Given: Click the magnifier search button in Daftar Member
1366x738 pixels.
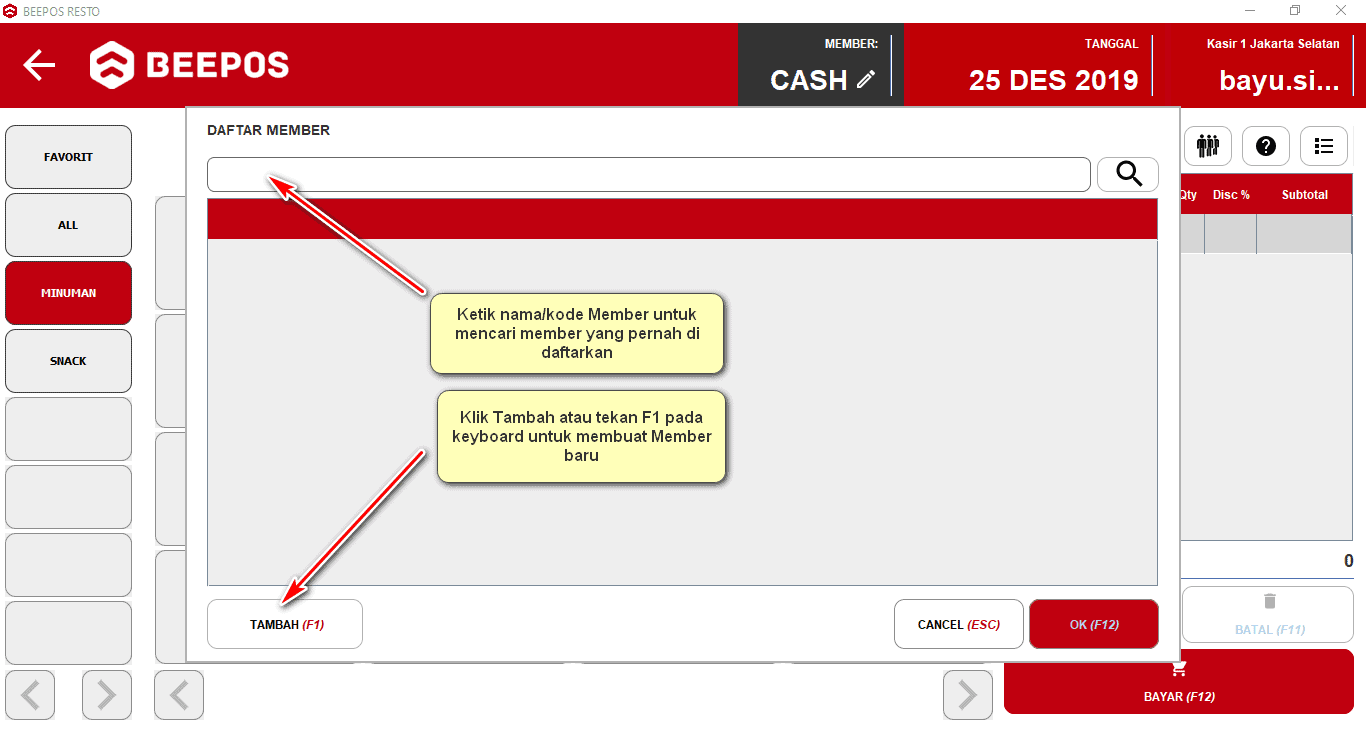Looking at the screenshot, I should (1128, 174).
